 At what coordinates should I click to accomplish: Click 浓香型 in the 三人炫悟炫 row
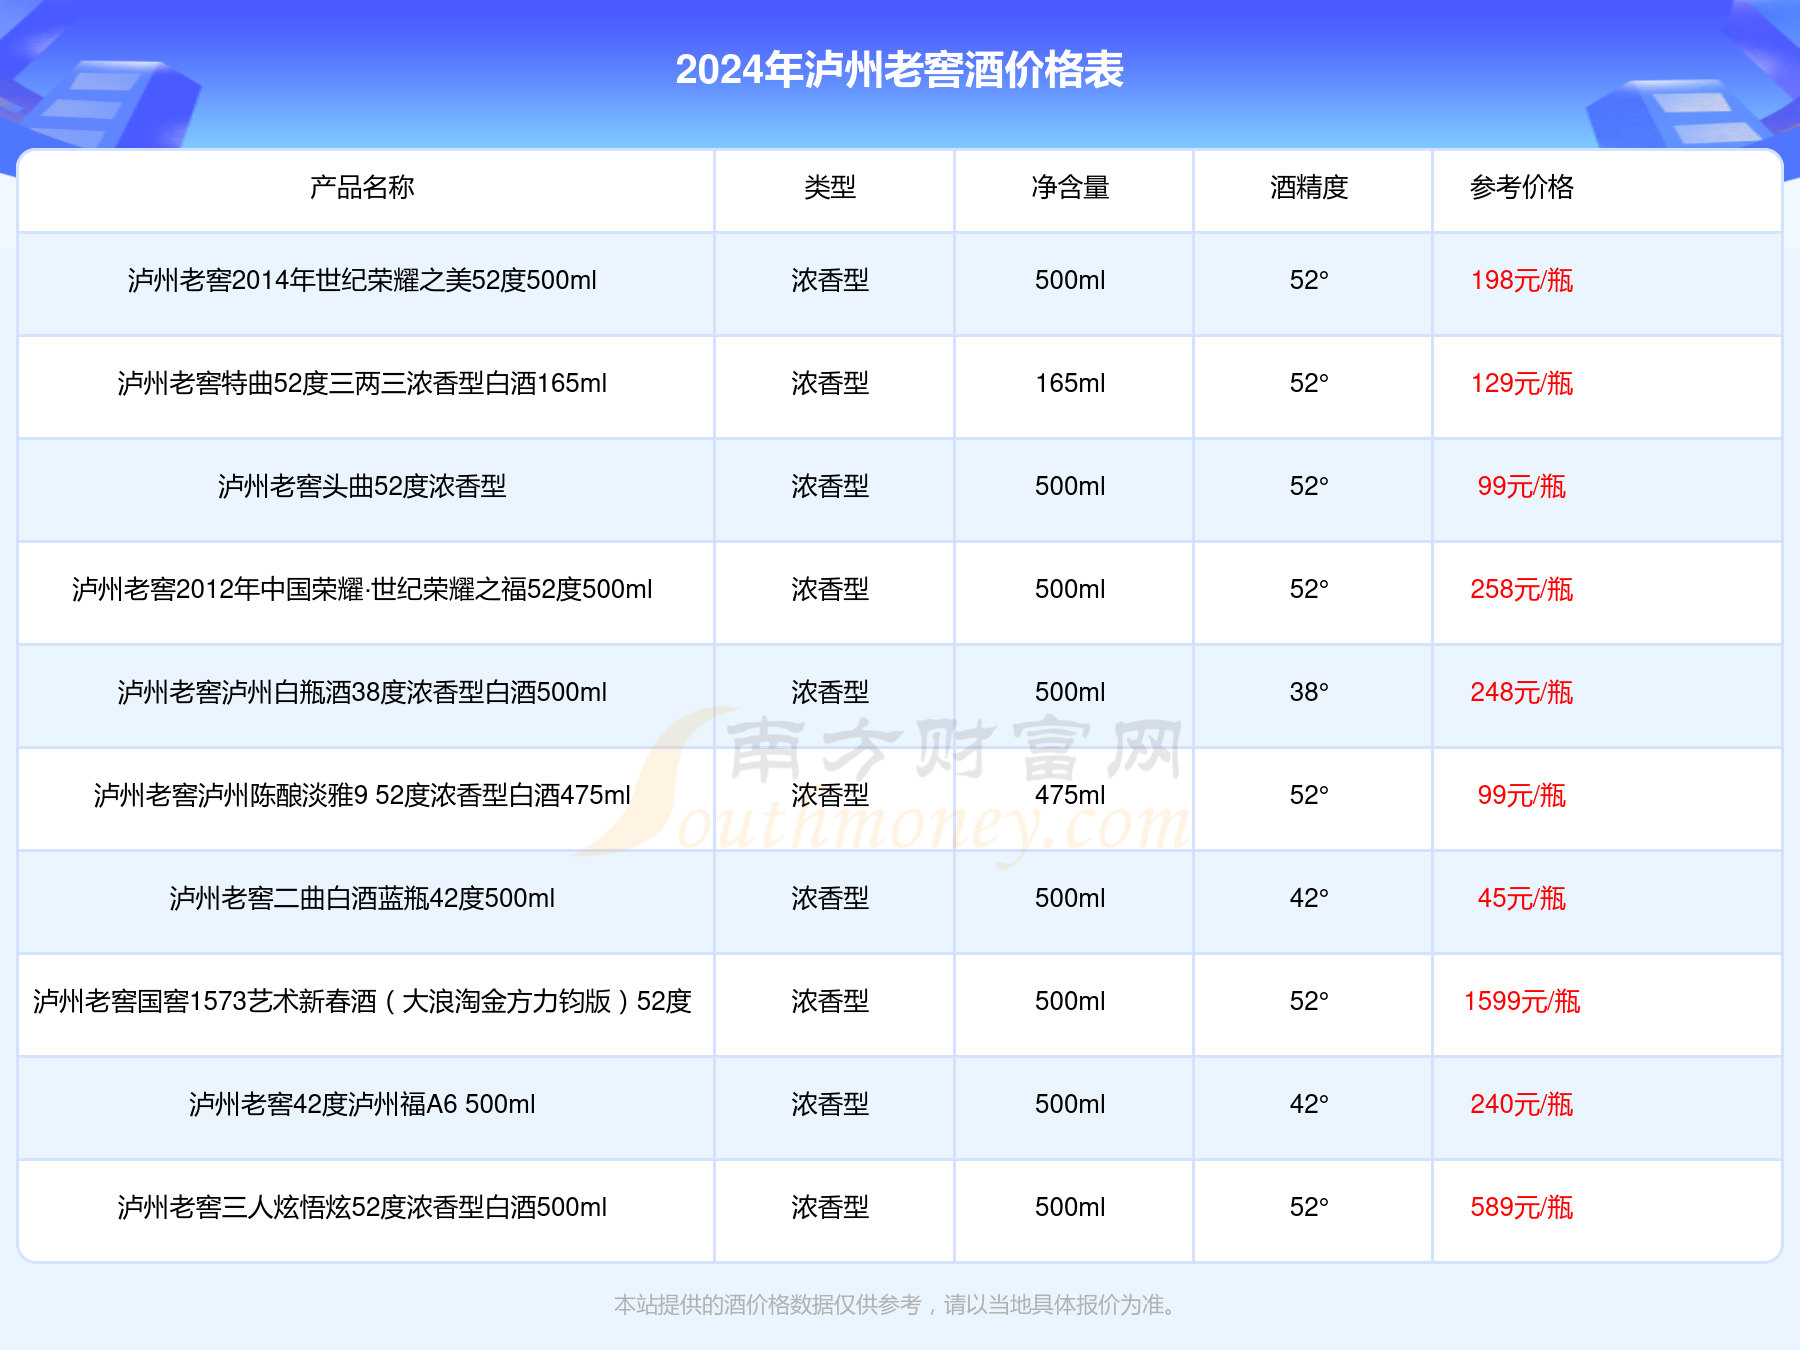tap(830, 1207)
